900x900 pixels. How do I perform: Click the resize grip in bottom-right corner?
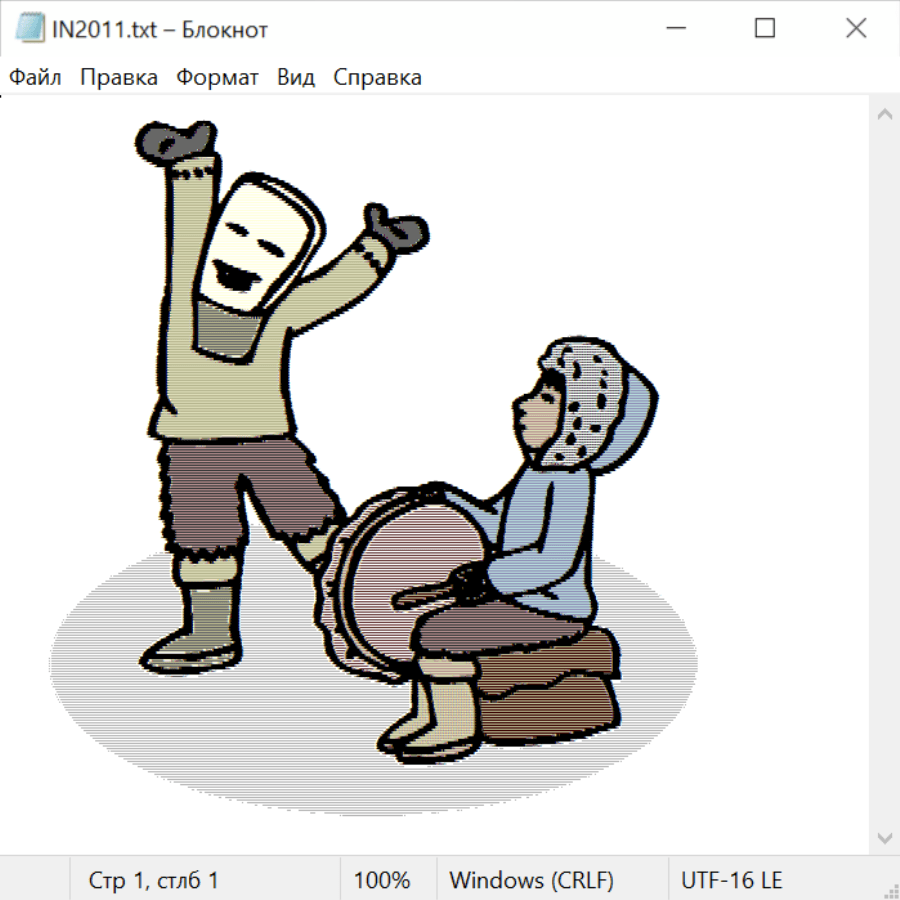[890, 890]
